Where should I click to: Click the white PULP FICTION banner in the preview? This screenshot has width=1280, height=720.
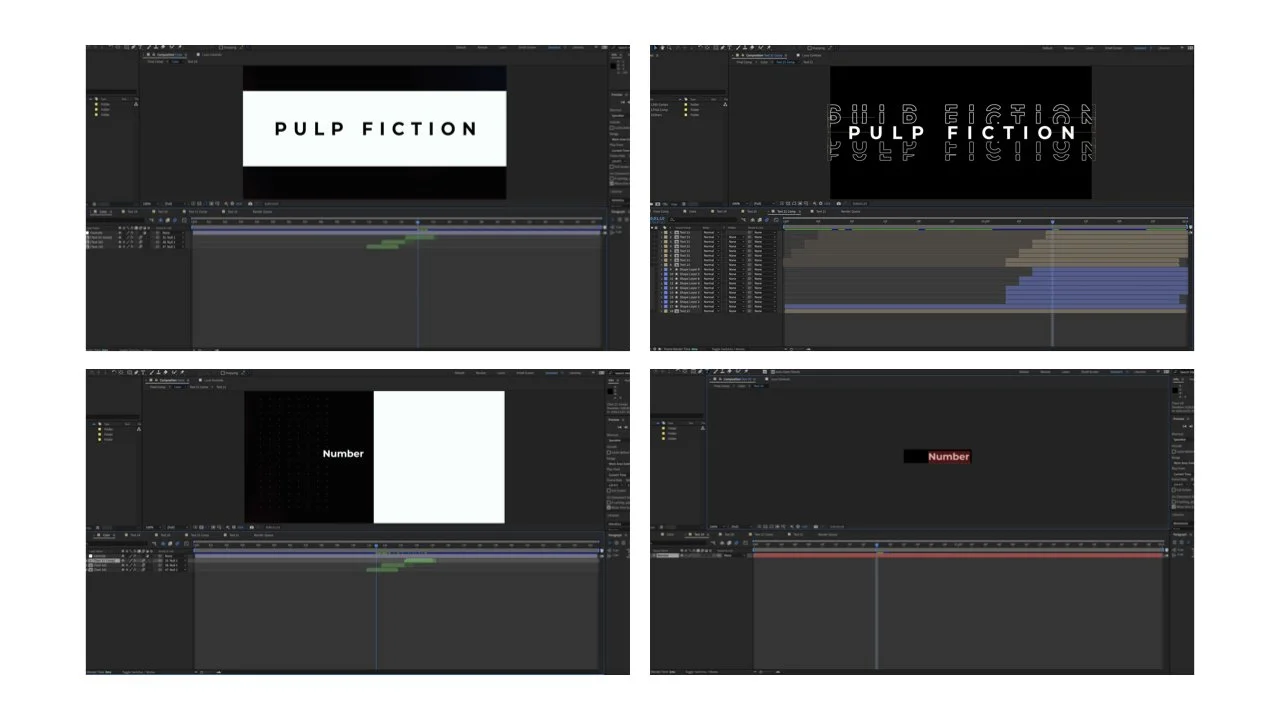tap(374, 128)
